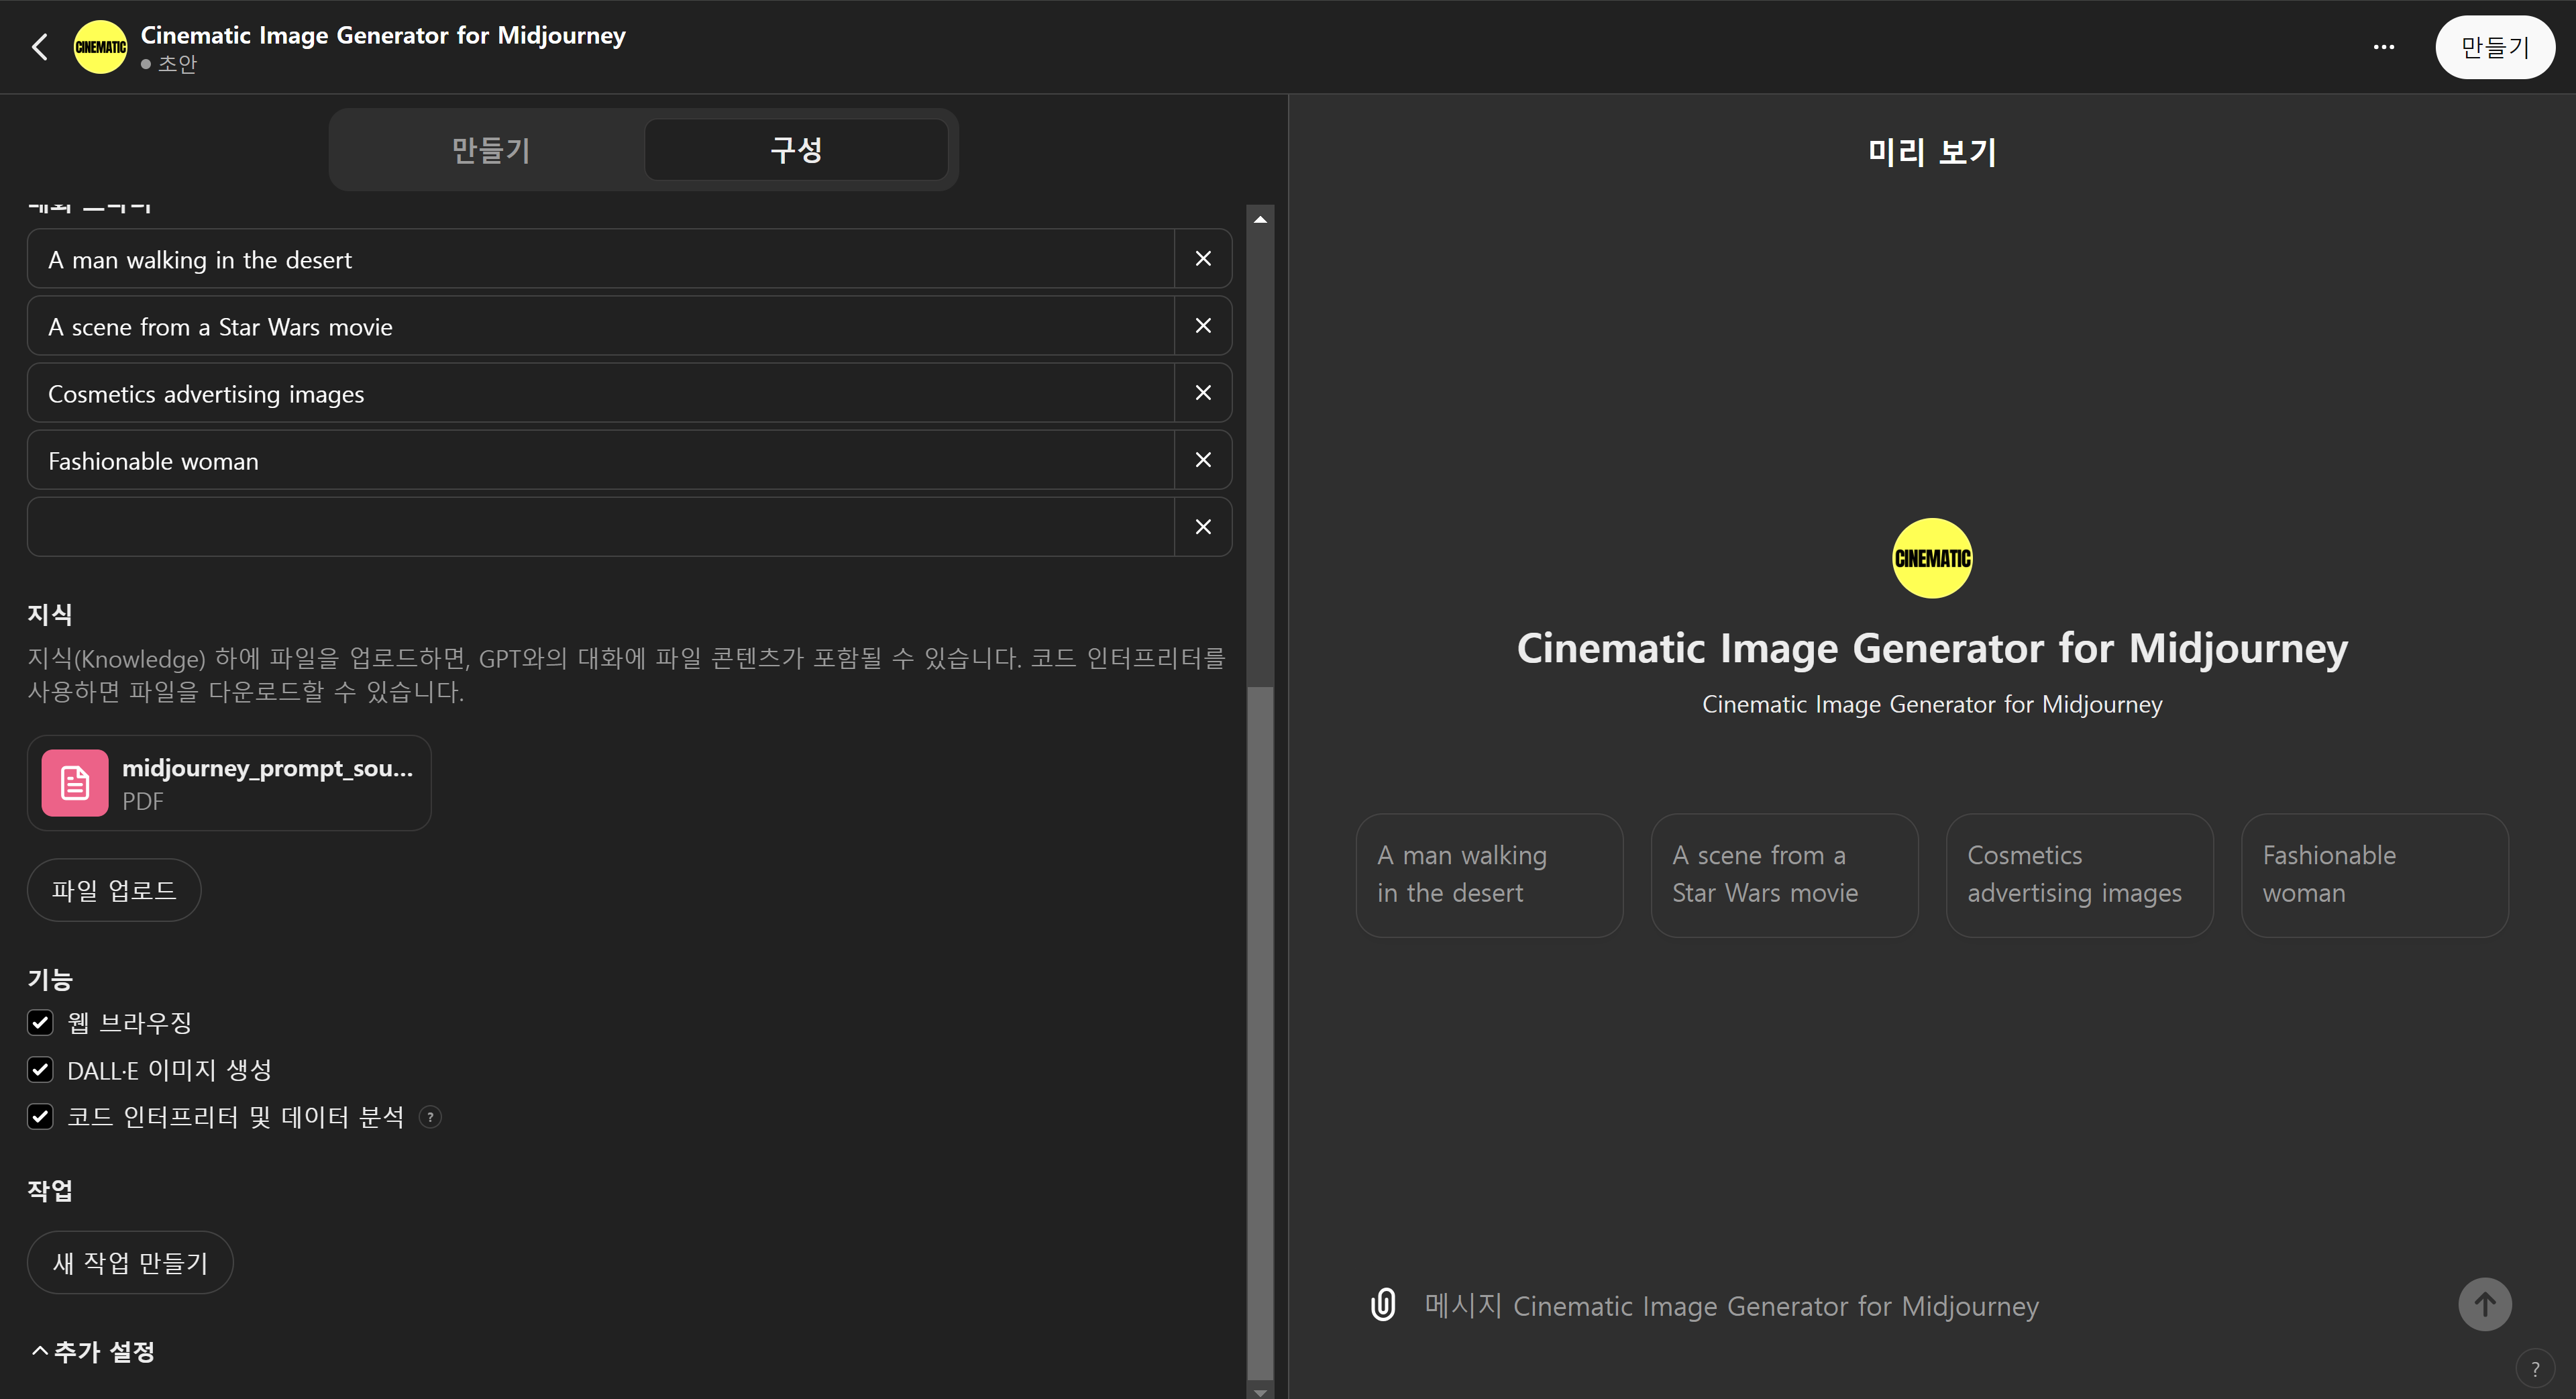Viewport: 2576px width, 1399px height.
Task: Toggle the DALL·E 이미지 생성 checkbox
Action: point(40,1070)
